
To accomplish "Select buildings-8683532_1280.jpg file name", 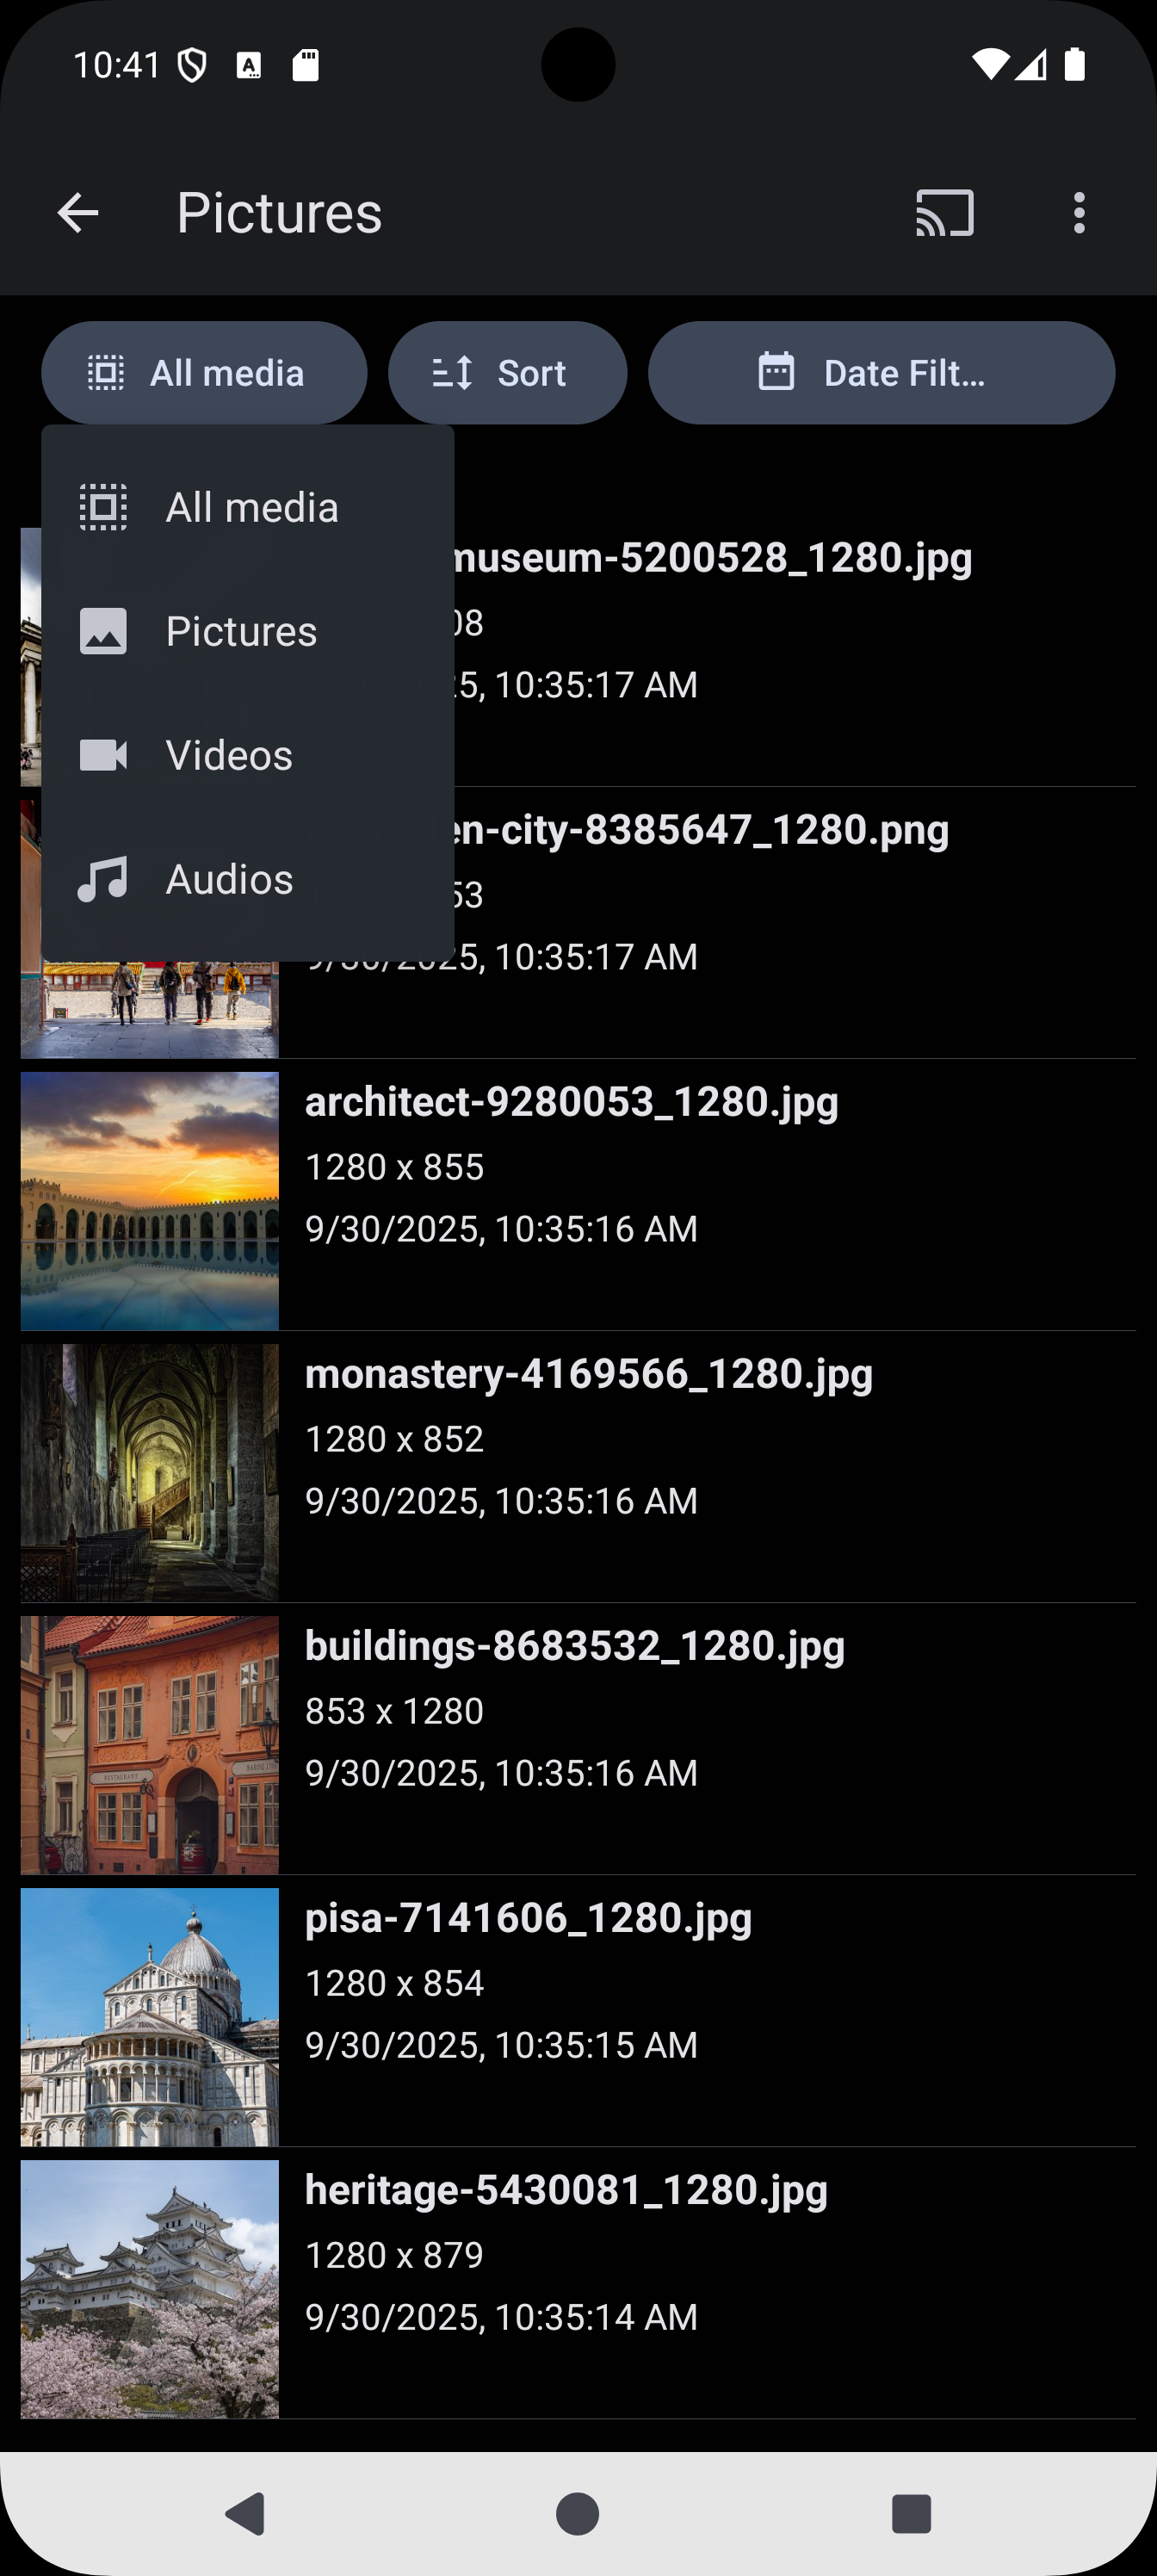I will coord(574,1646).
